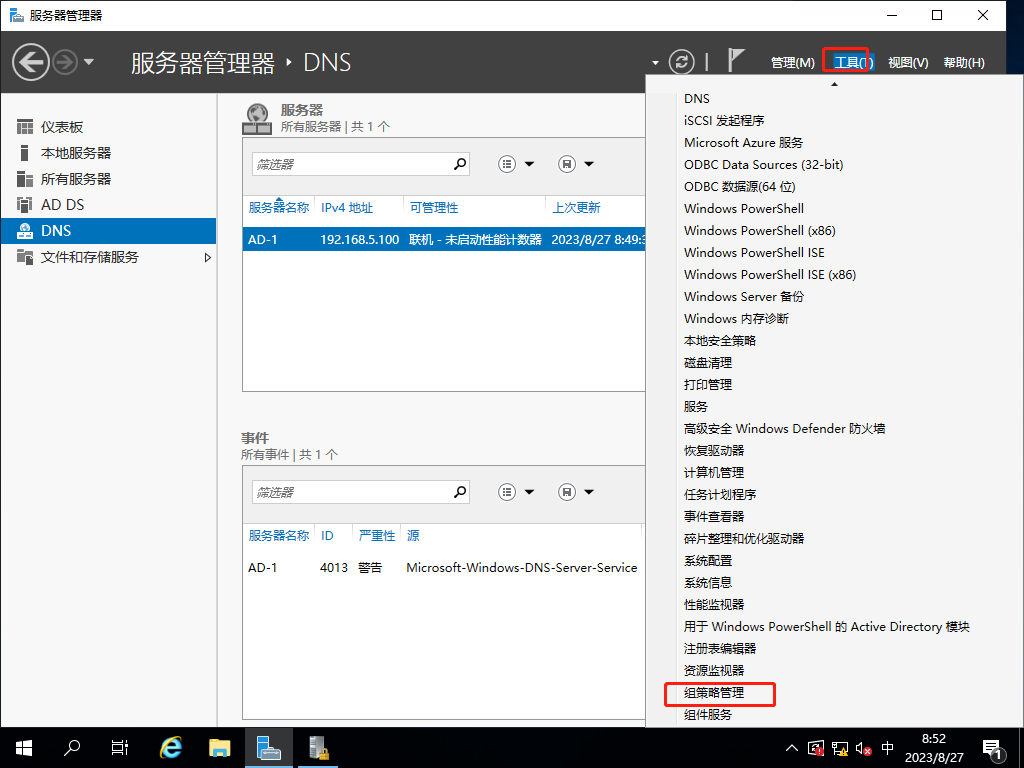Open Task View on the taskbar

(x=120, y=748)
